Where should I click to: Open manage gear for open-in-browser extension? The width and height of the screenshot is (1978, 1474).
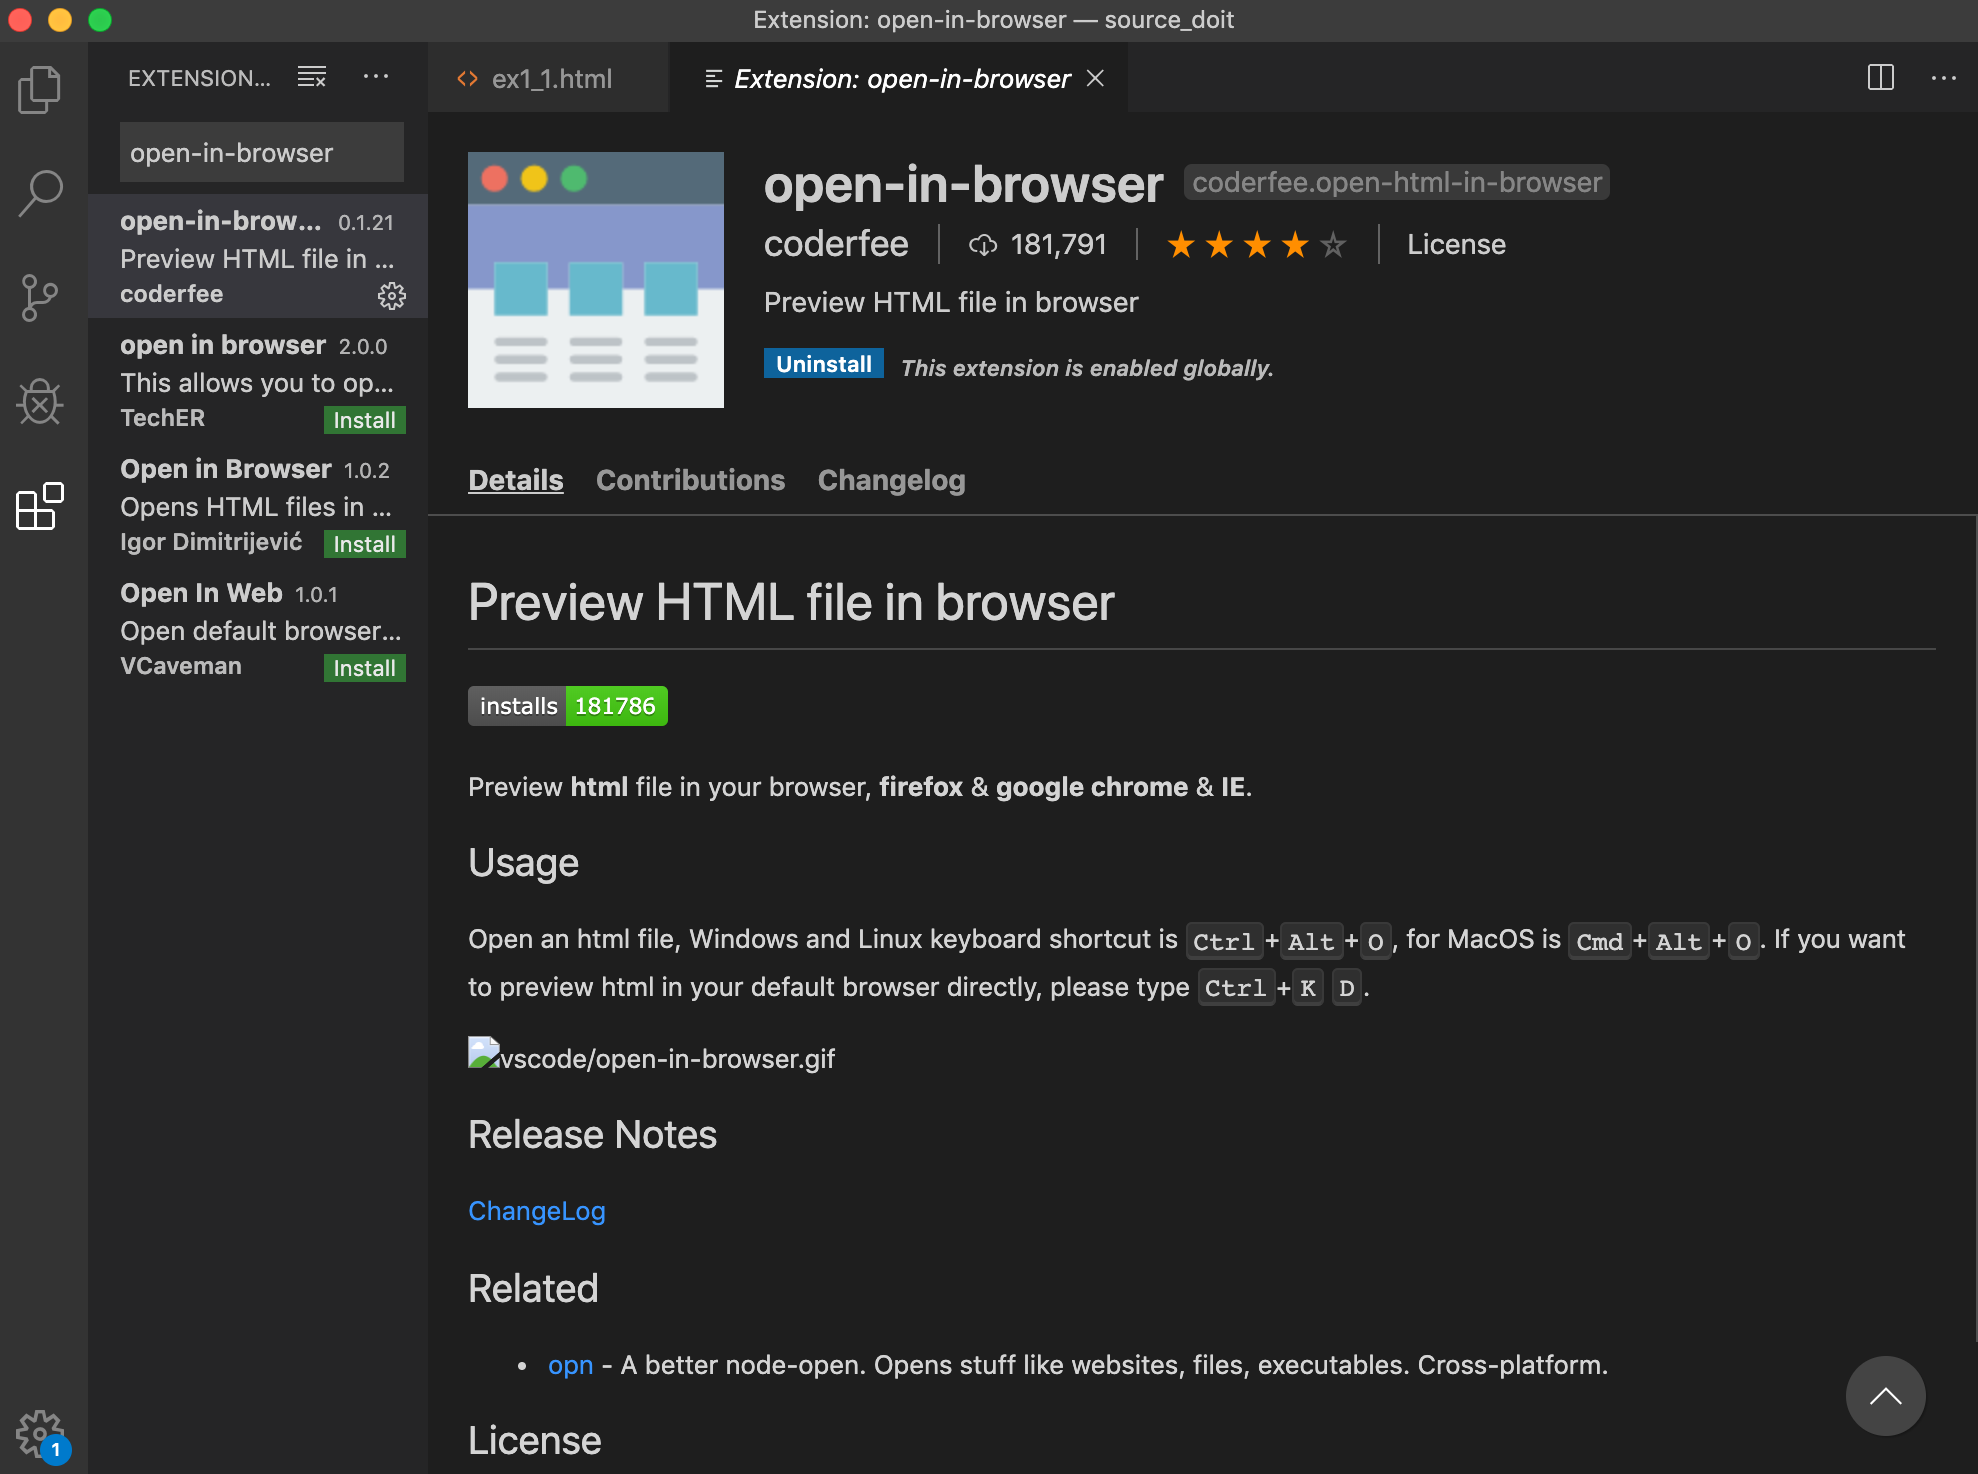[391, 295]
